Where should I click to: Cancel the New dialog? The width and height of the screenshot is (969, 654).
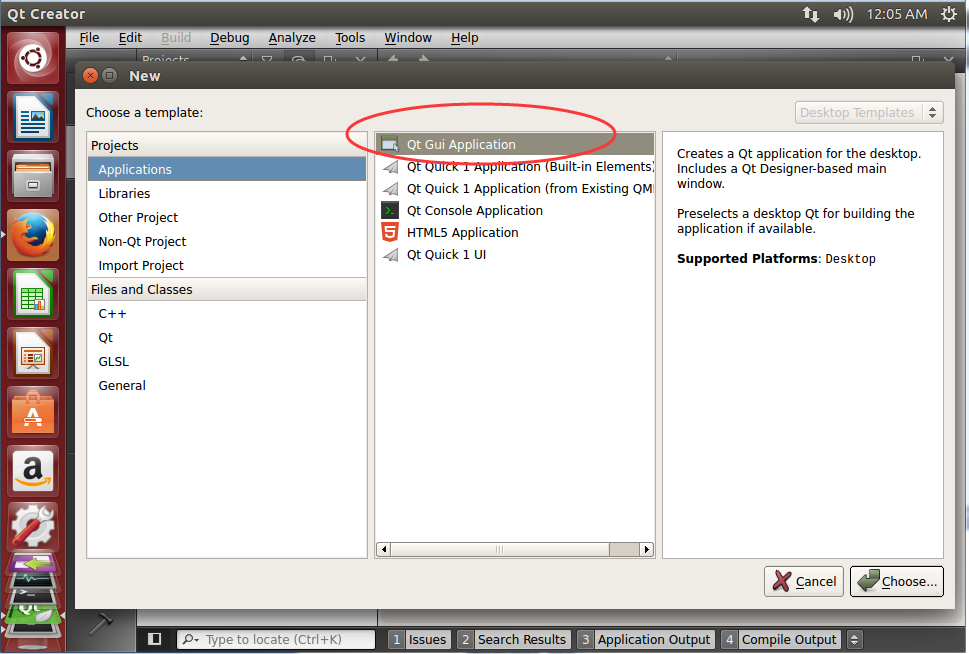click(803, 582)
